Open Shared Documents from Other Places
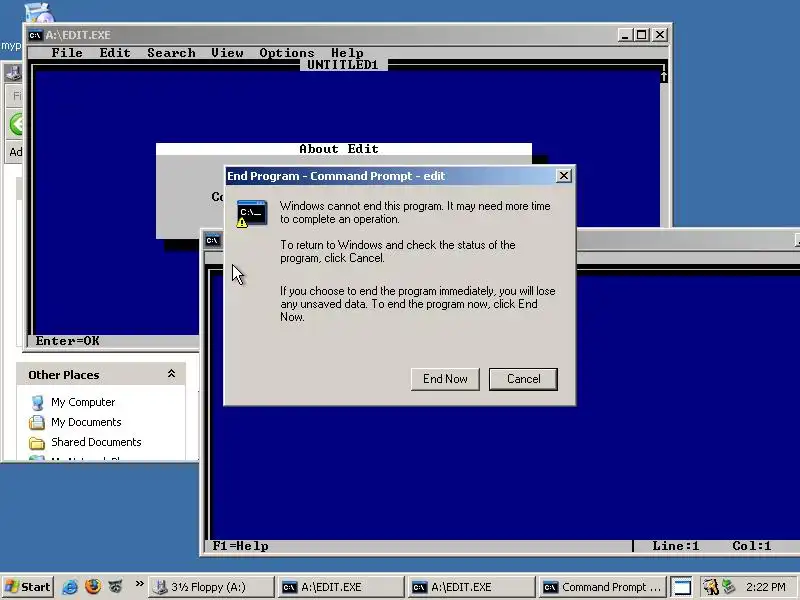Viewport: 800px width, 600px height. [96, 442]
